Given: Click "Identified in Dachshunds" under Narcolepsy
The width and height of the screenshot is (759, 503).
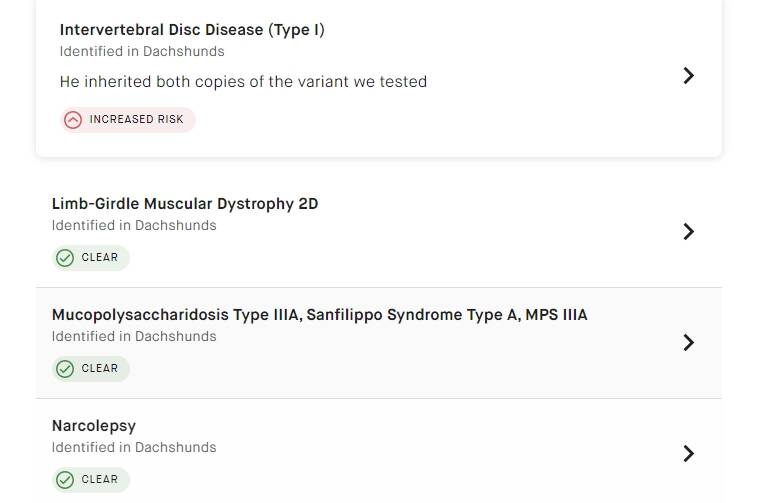Looking at the screenshot, I should point(134,448).
